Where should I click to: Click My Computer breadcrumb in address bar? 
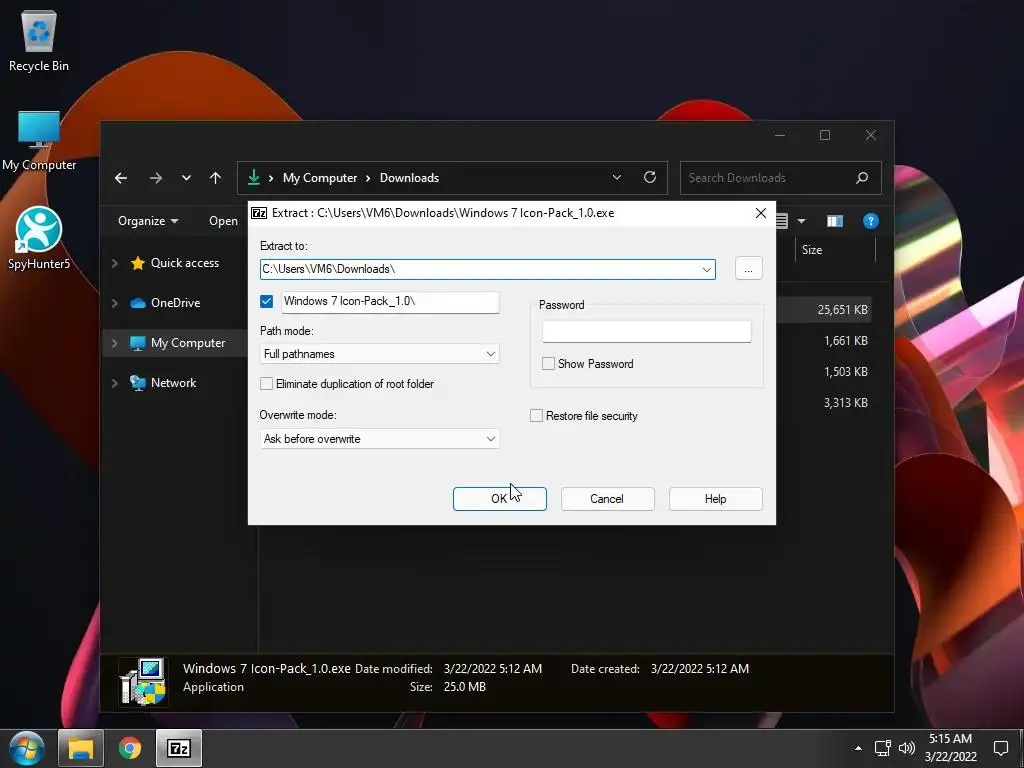point(320,178)
